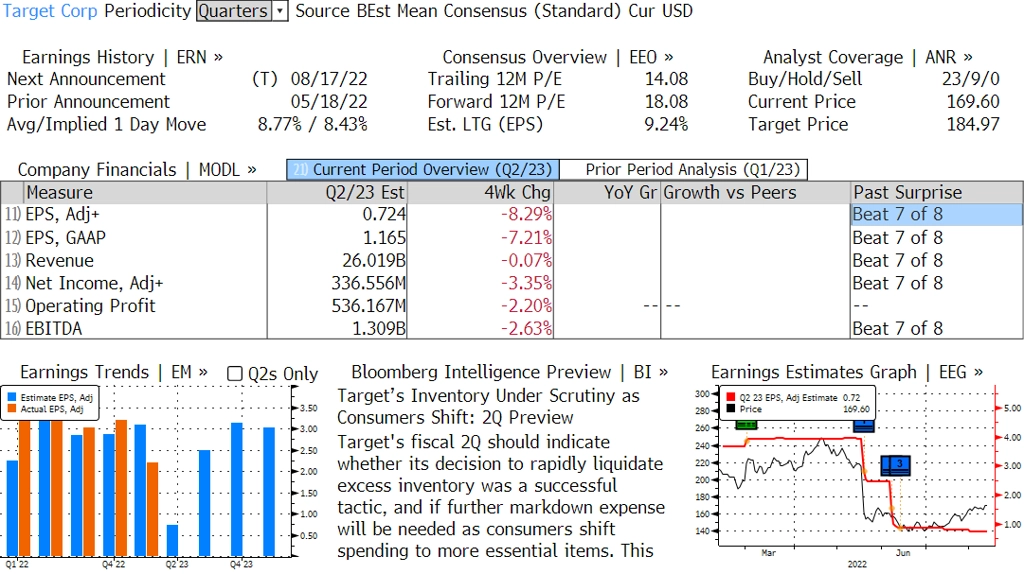
Task: Select the Operating Profit row
Action: [511, 306]
